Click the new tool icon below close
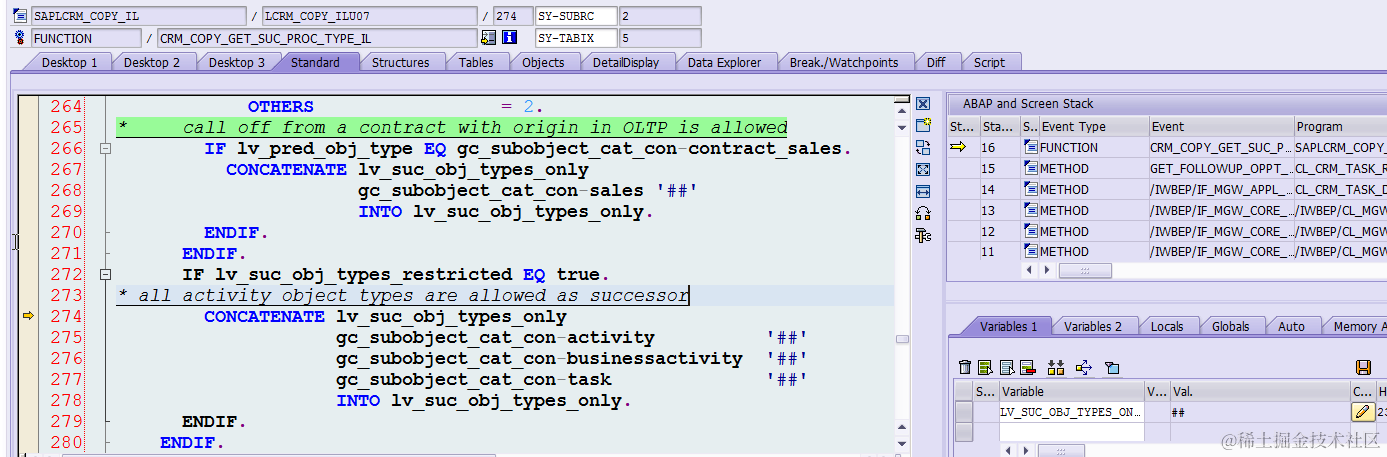The image size is (1387, 457). pyautogui.click(x=923, y=126)
